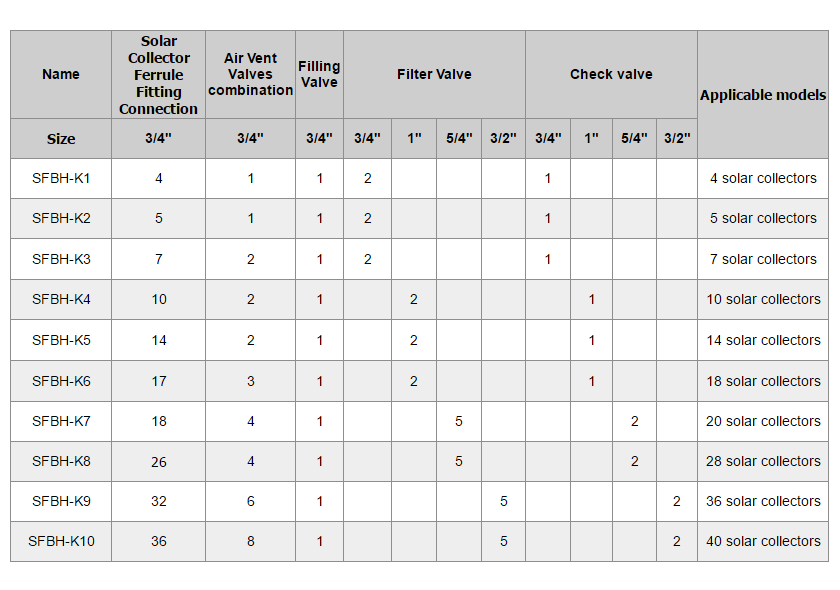Select the SFBH-K10 name cell

pos(61,541)
